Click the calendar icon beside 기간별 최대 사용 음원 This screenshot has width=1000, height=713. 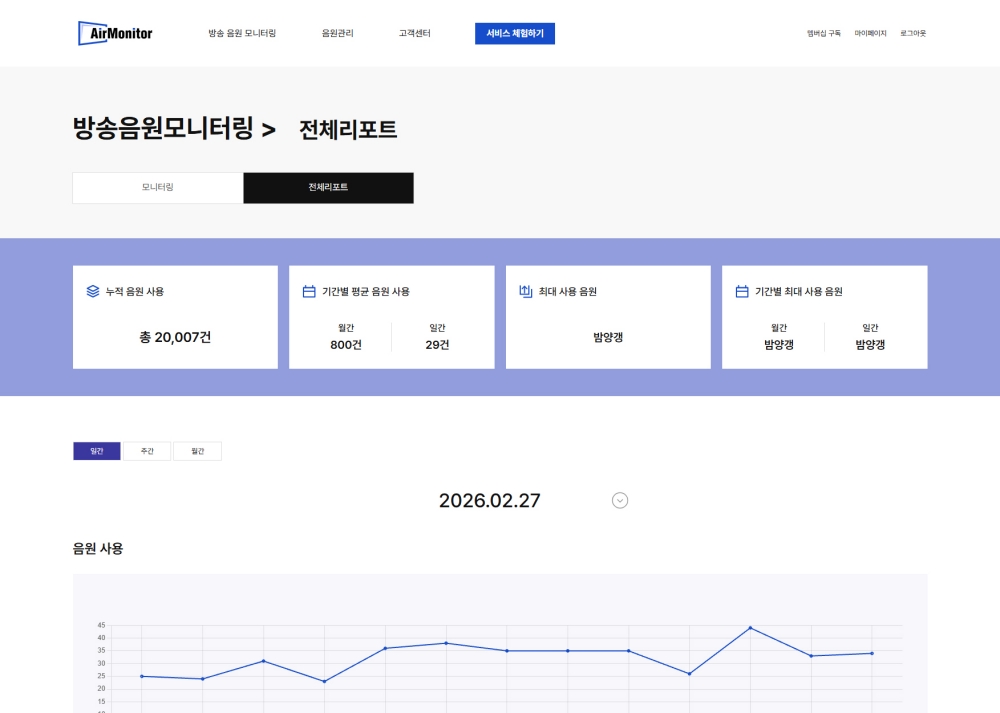(742, 292)
